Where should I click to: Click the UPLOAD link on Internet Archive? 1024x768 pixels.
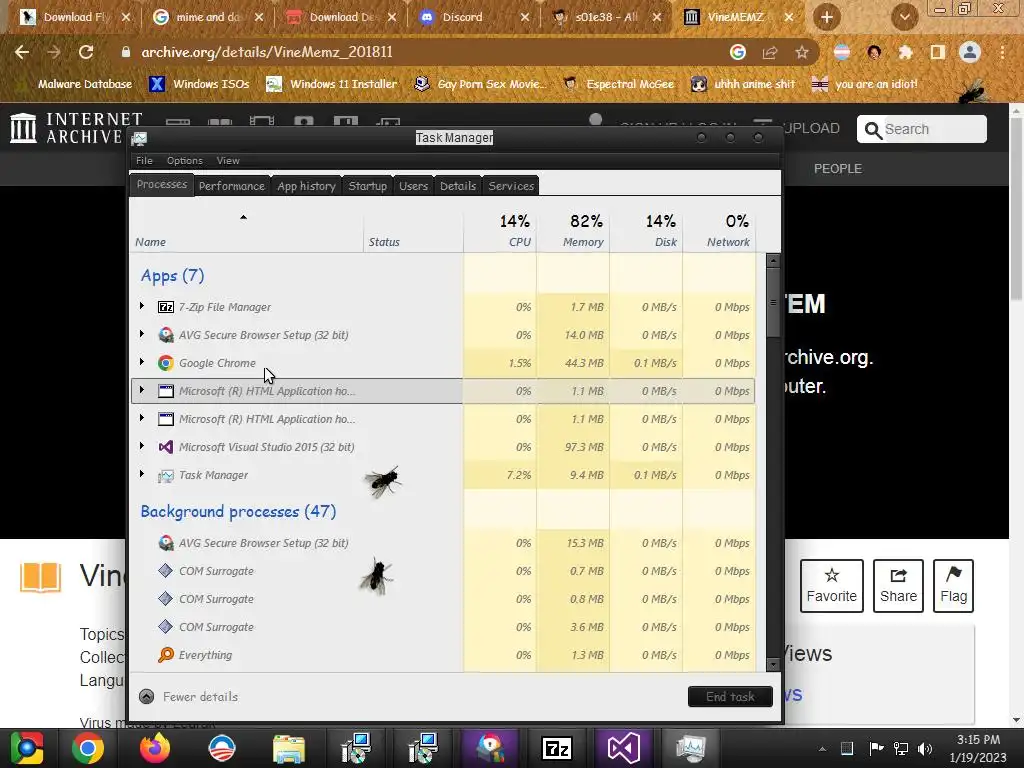810,129
